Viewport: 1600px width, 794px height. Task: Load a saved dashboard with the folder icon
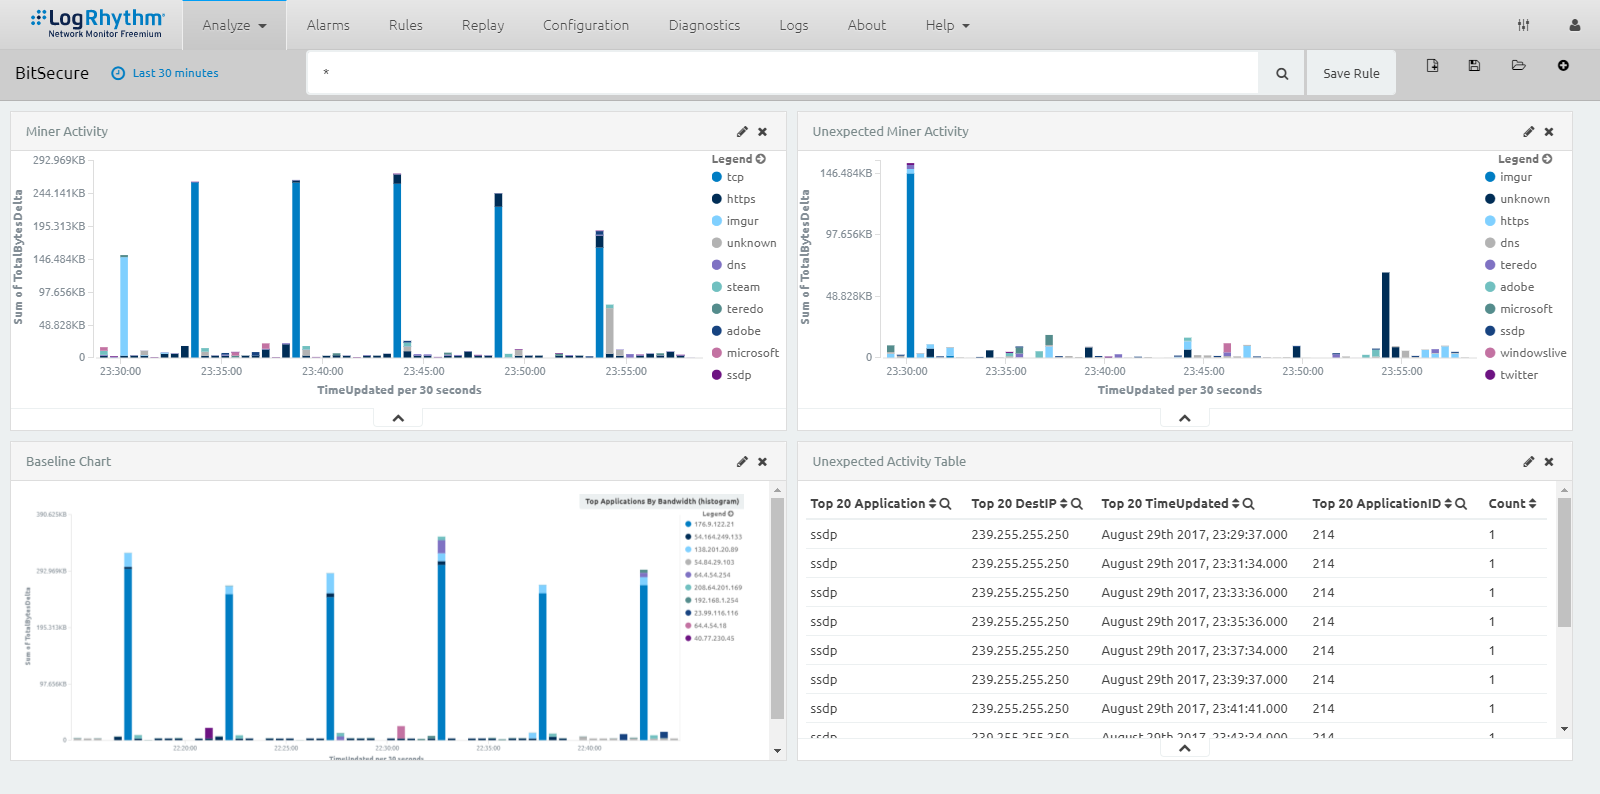coord(1518,65)
